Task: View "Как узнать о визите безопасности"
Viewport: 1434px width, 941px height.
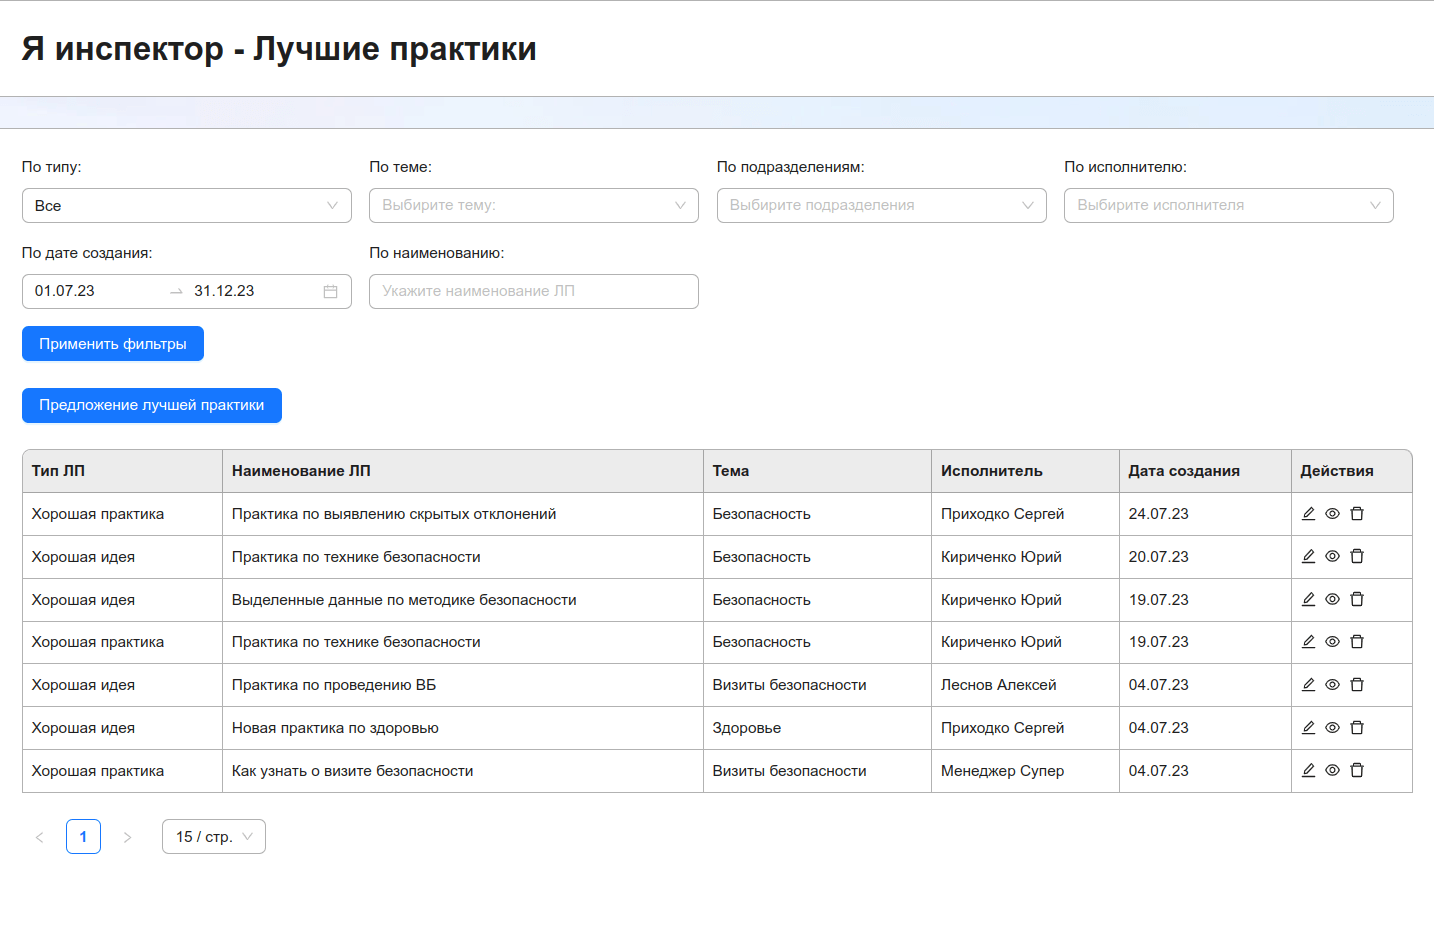Action: (1332, 771)
